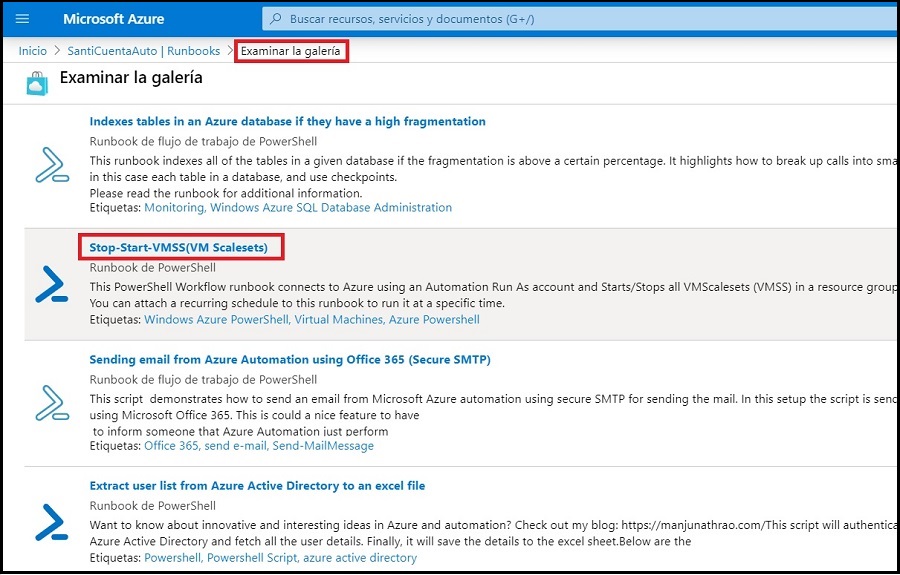Focus the Buscar recursos search field
The image size is (900, 575).
580,19
